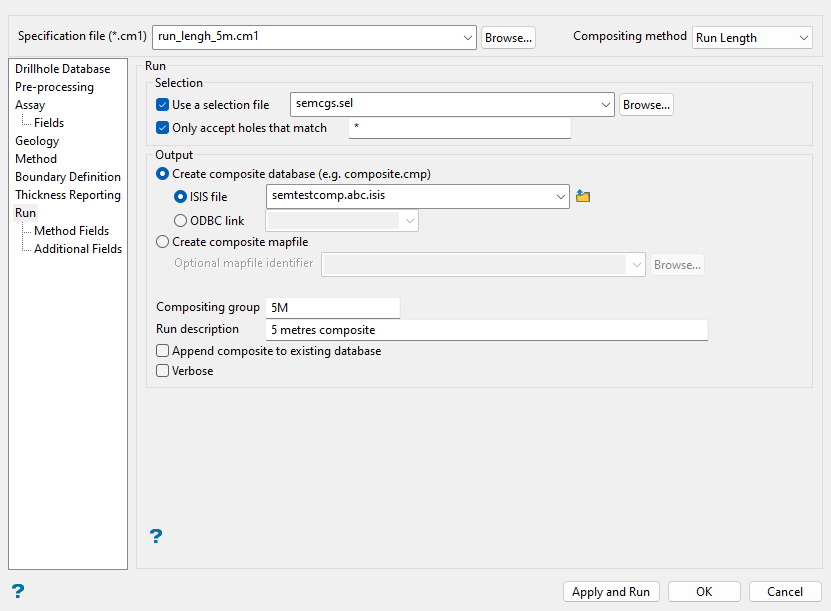The height and width of the screenshot is (611, 831).
Task: Click the folder icon beside ISIS file
Action: [x=583, y=197]
